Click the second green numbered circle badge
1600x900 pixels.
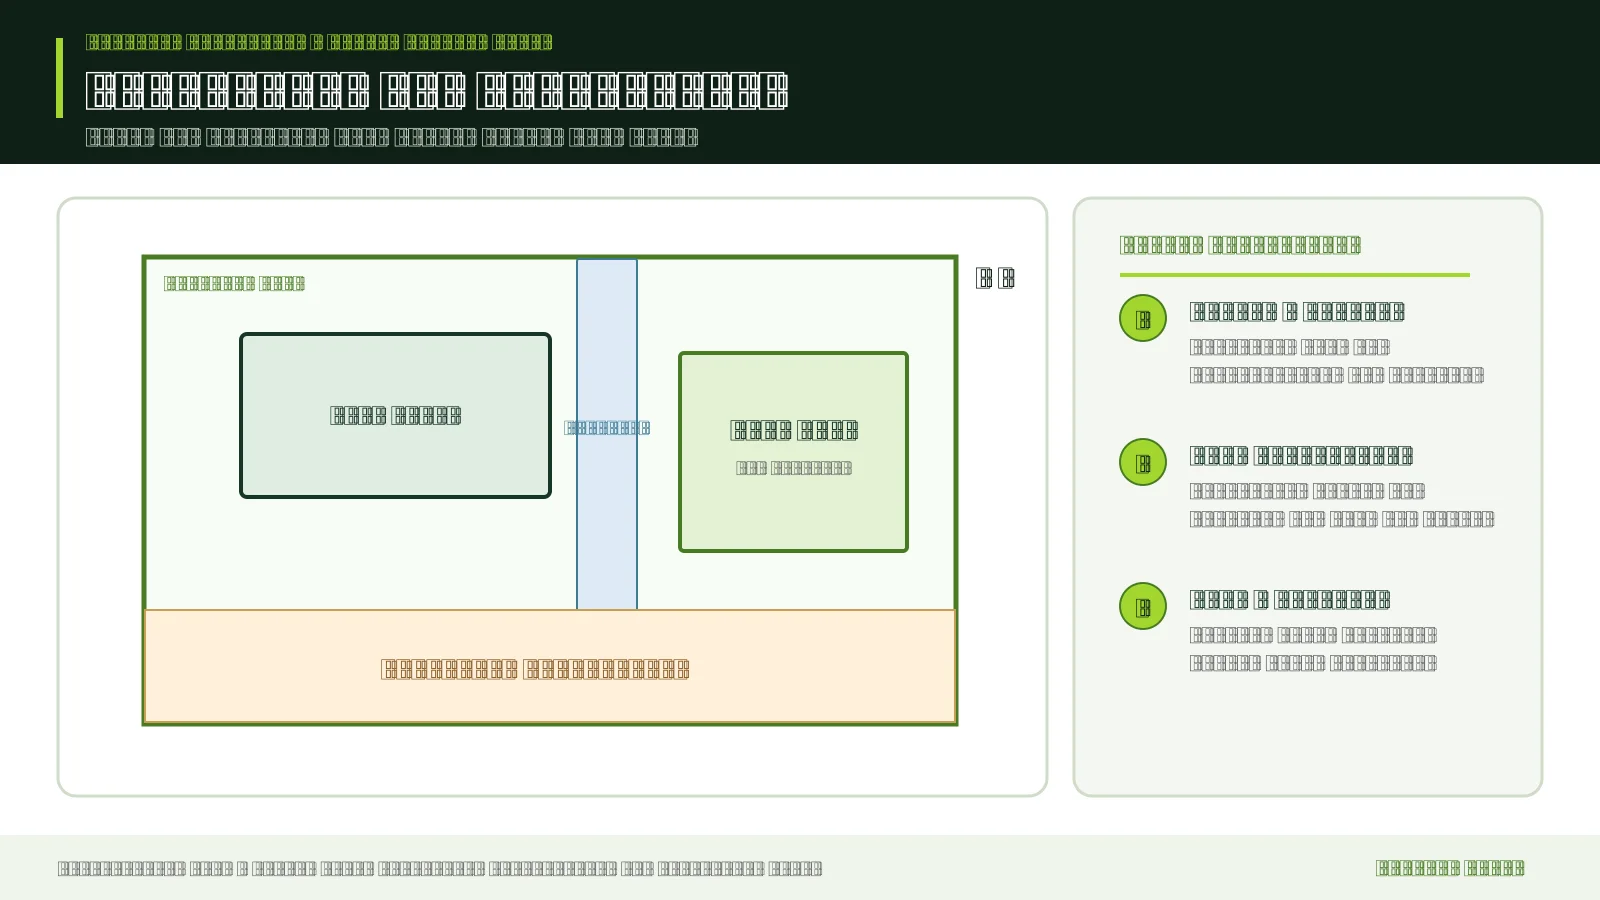click(x=1143, y=462)
